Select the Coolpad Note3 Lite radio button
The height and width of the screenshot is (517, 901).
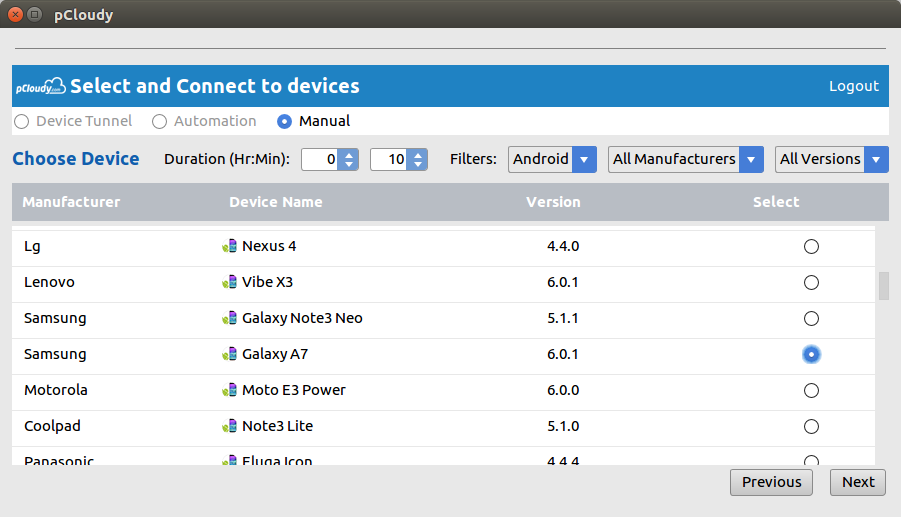[811, 426]
